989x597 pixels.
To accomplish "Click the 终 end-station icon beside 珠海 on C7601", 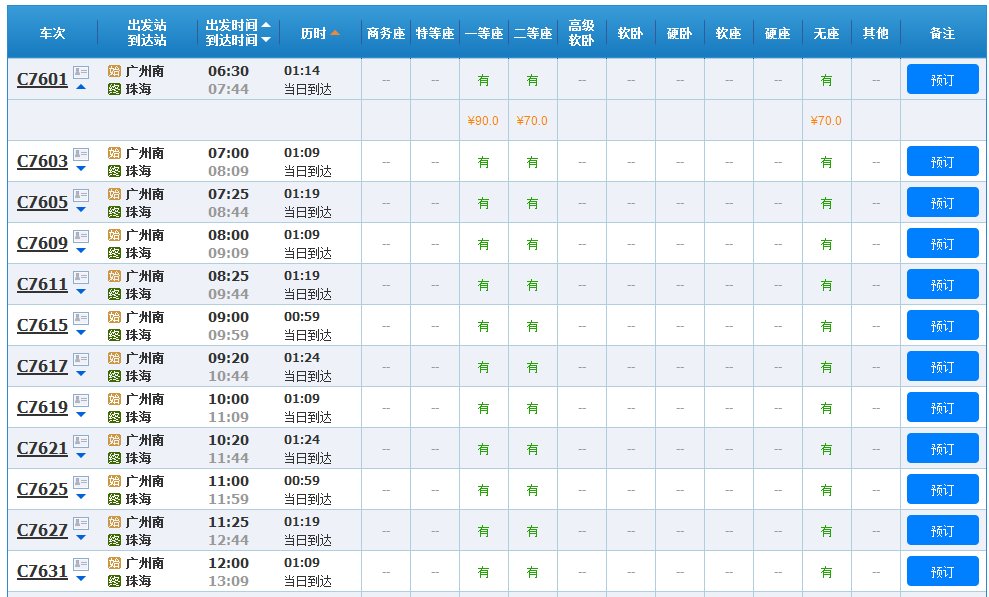I will click(x=113, y=87).
